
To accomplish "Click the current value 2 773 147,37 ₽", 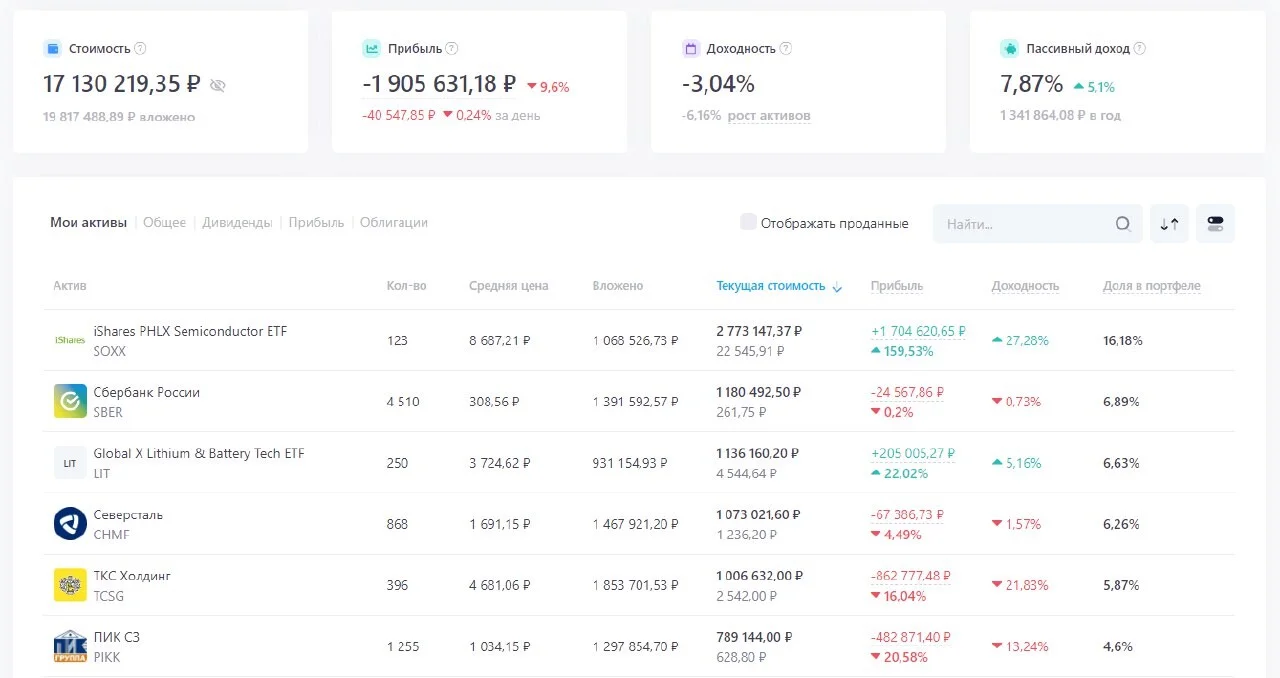I will pos(759,331).
